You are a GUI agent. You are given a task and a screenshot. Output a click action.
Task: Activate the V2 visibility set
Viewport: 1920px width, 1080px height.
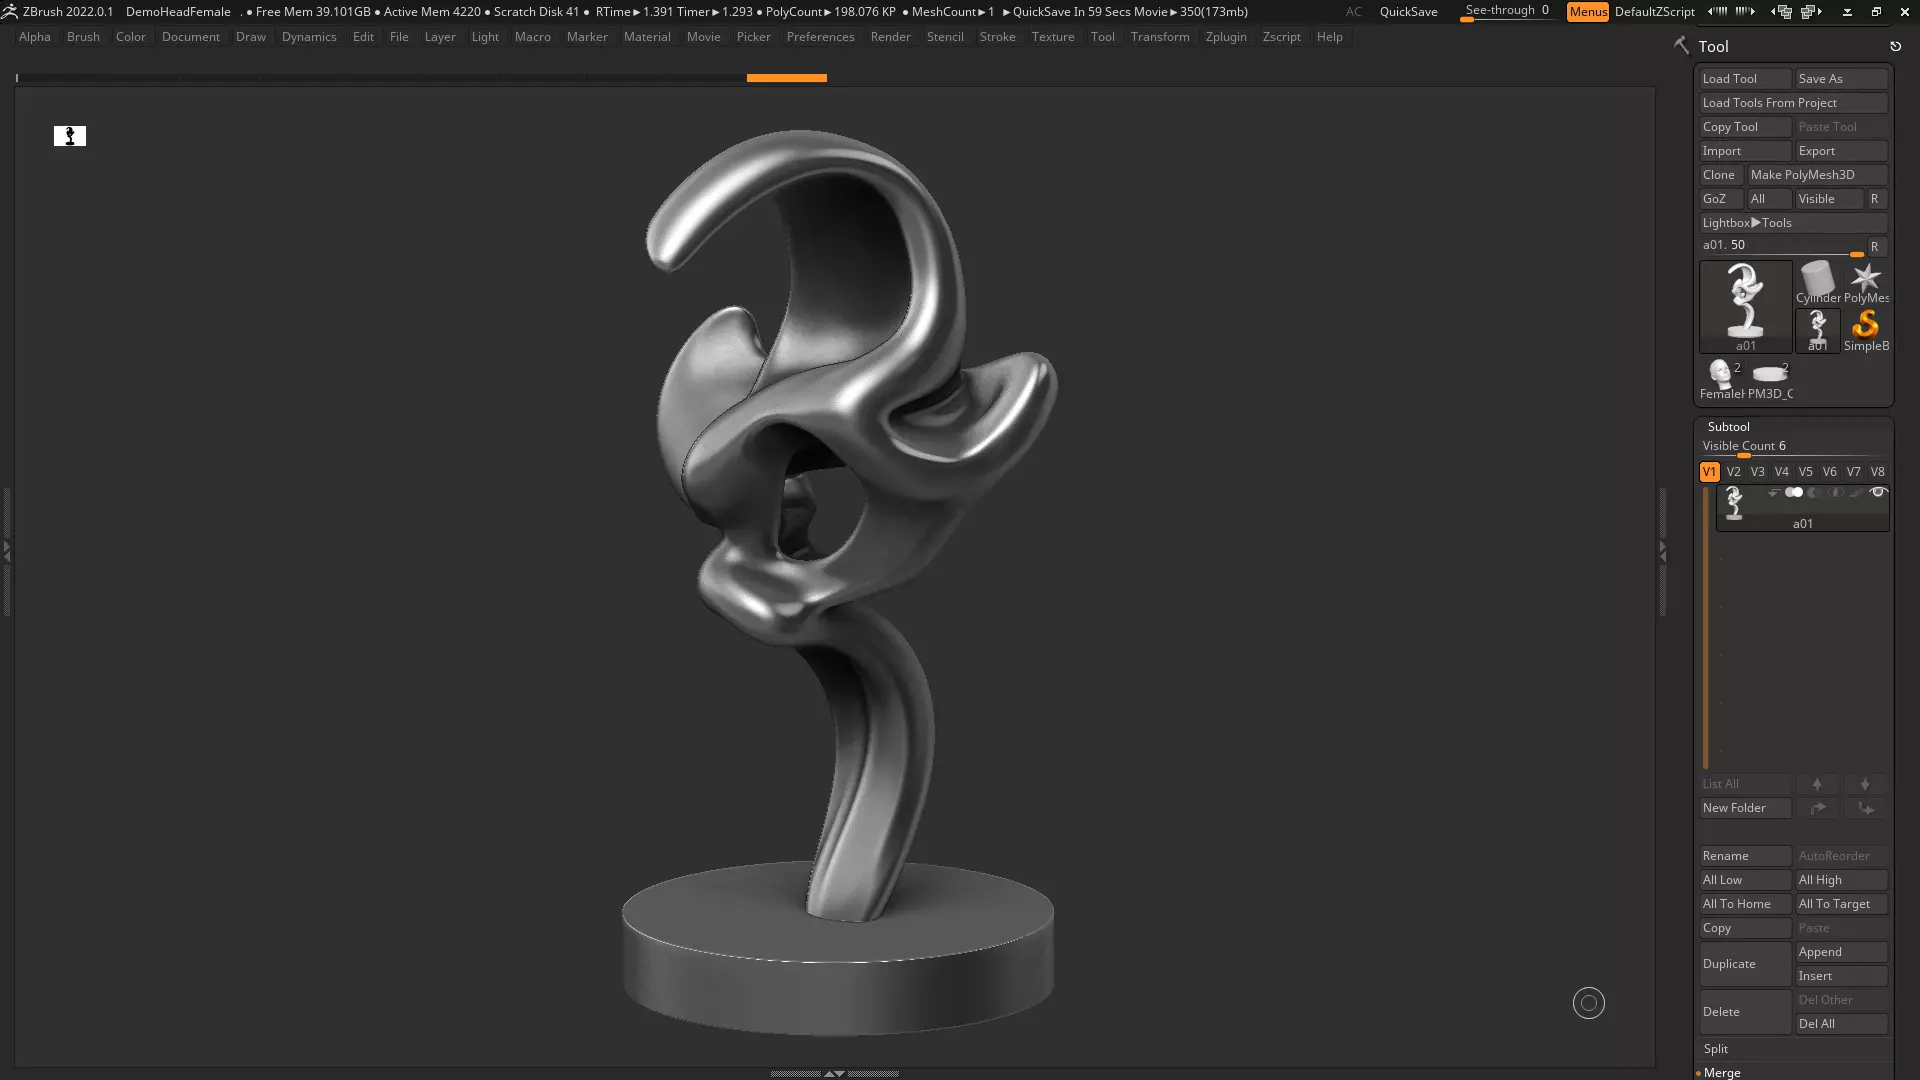point(1733,472)
